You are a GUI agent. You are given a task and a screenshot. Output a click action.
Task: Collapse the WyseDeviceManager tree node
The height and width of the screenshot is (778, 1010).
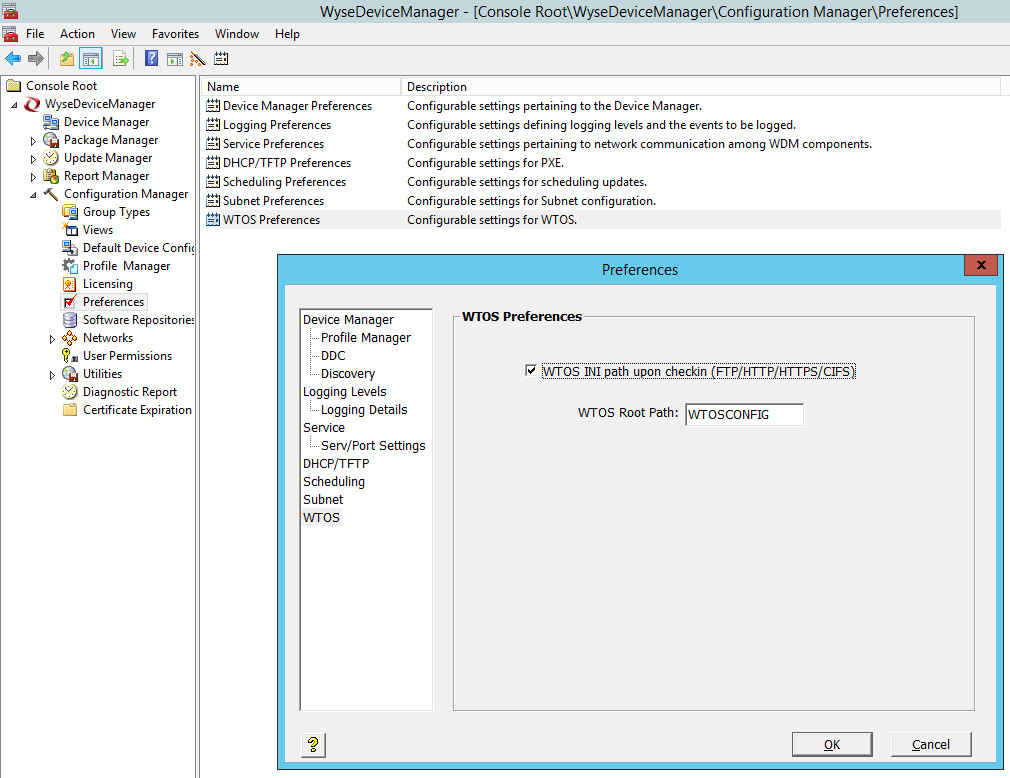tap(14, 104)
